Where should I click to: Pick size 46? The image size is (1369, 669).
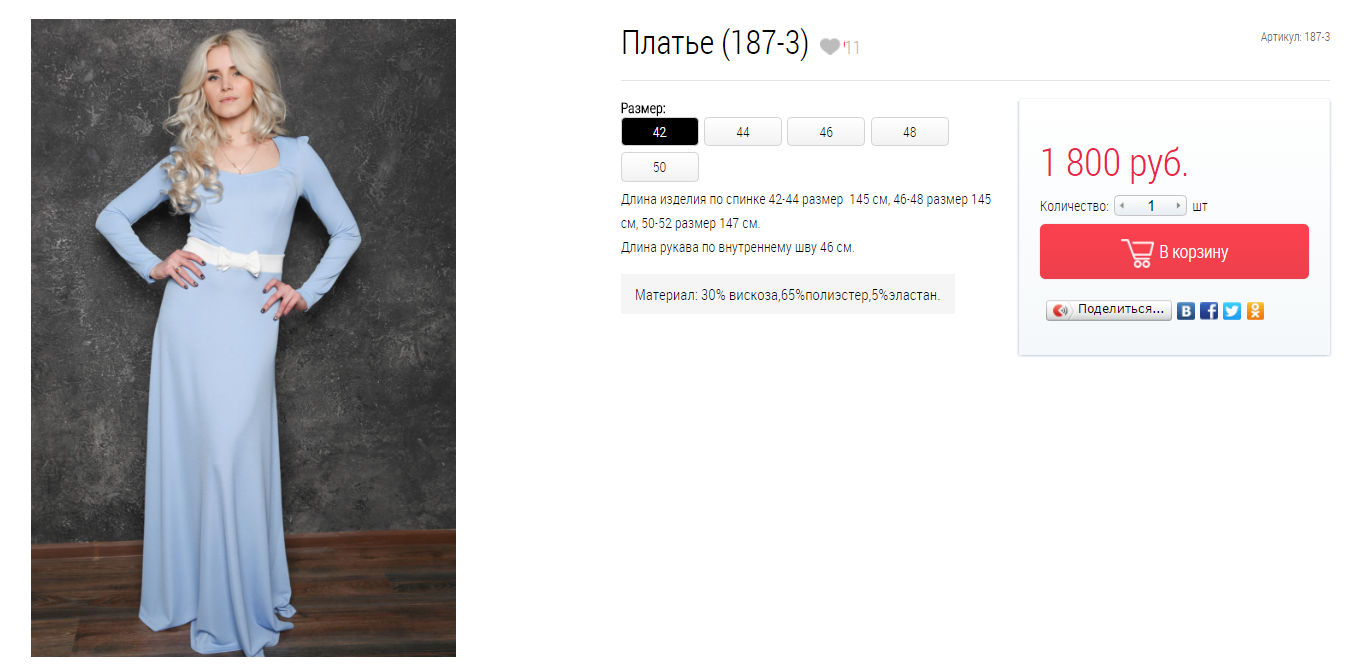click(x=826, y=132)
